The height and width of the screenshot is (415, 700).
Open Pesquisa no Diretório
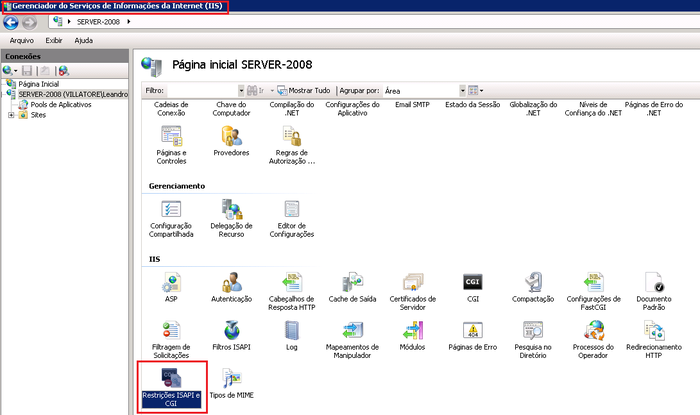533,340
